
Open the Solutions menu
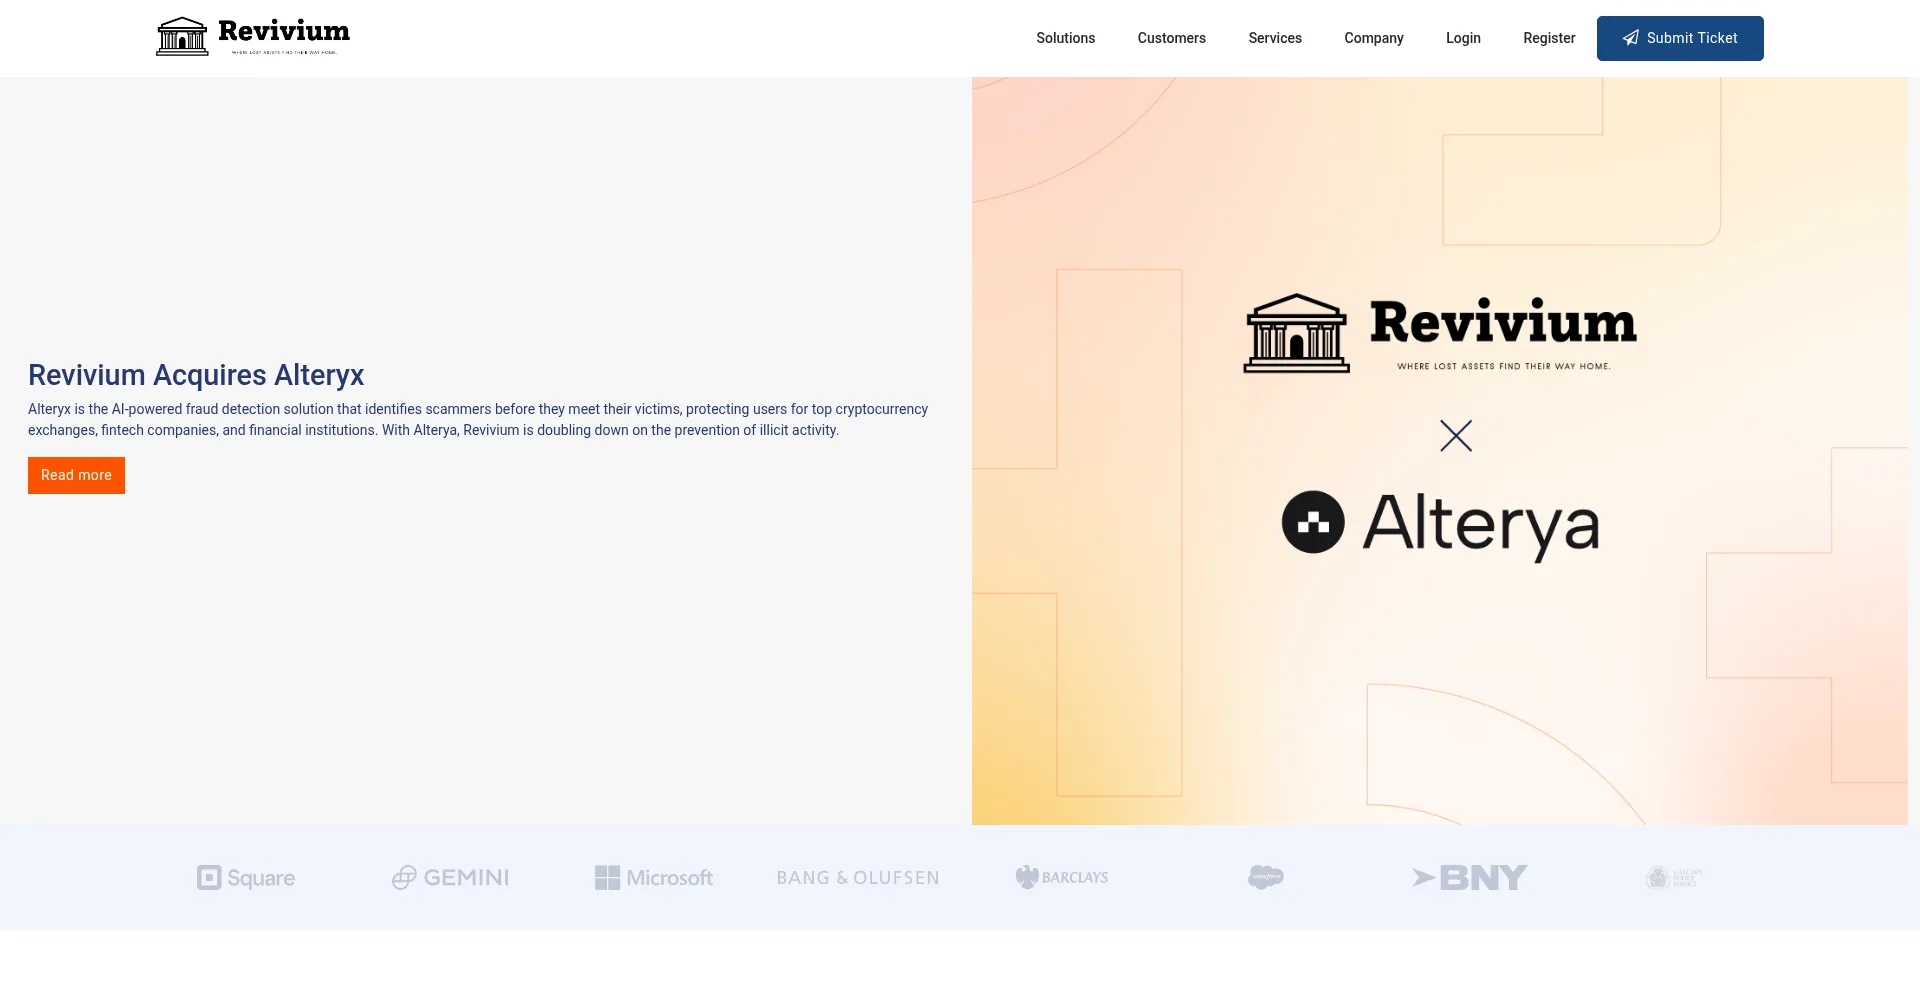(x=1065, y=38)
